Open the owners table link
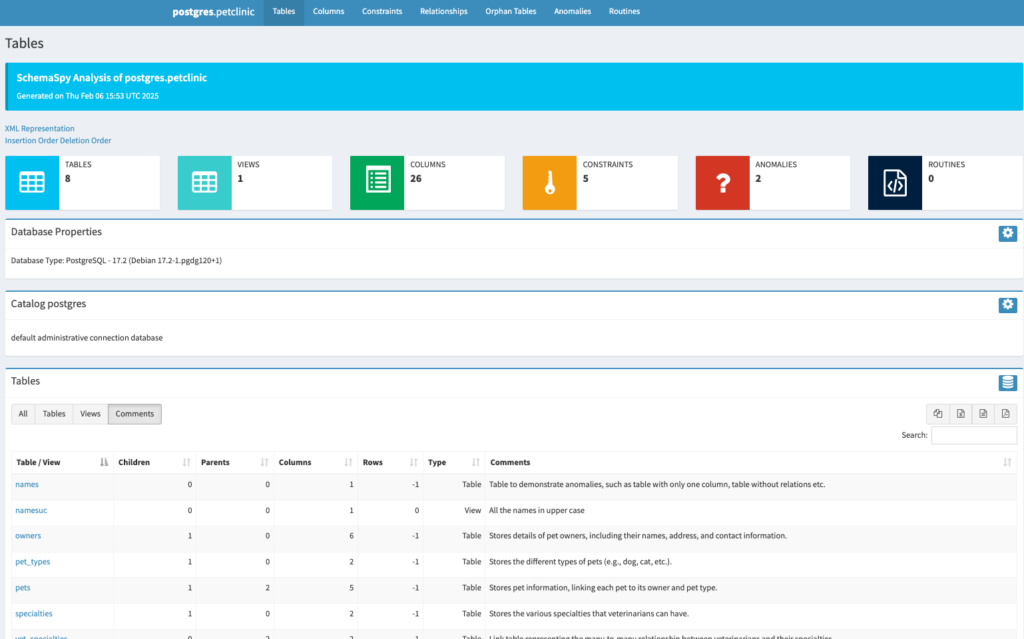This screenshot has width=1024, height=639. point(28,536)
